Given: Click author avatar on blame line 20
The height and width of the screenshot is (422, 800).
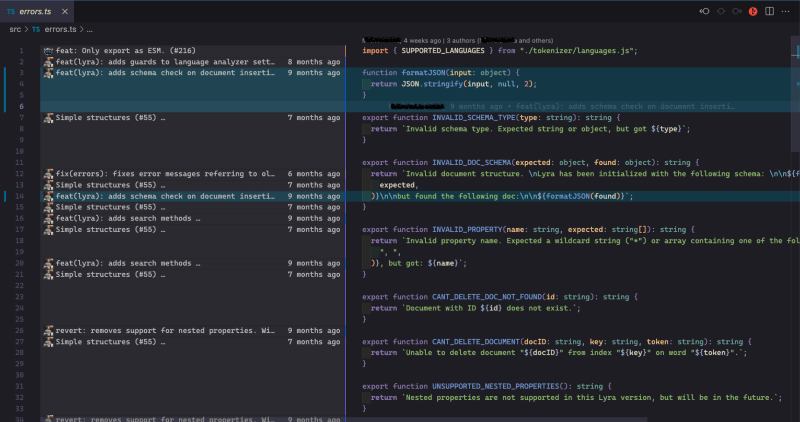Looking at the screenshot, I should pos(48,263).
